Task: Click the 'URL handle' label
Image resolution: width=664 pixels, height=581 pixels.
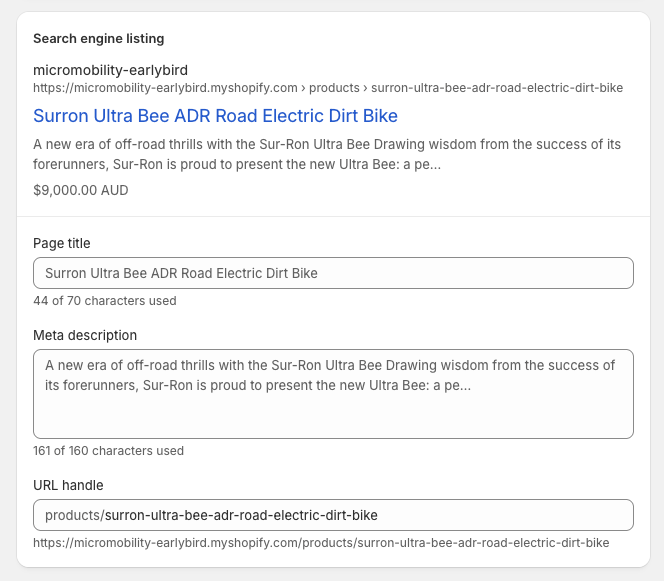Action: click(x=68, y=485)
